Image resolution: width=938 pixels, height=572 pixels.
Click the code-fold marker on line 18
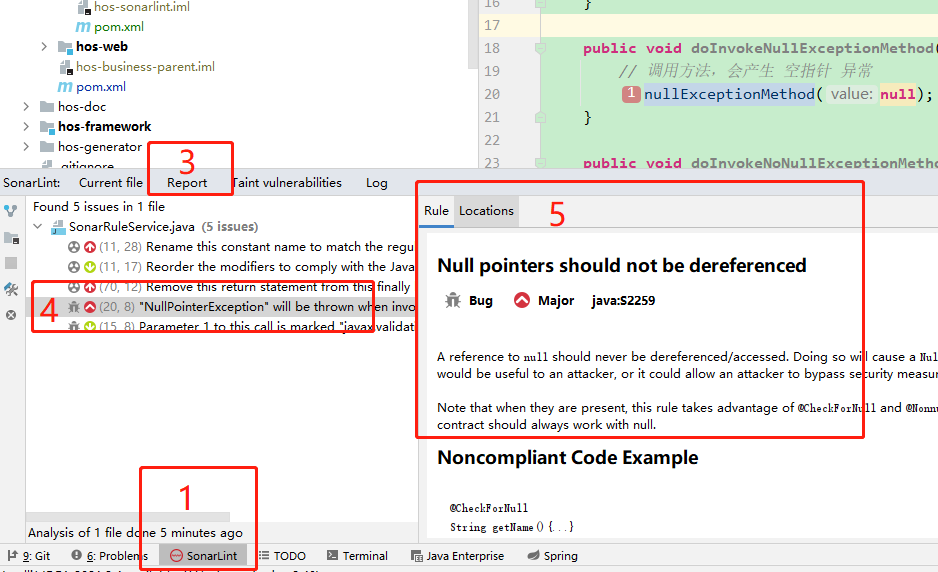(540, 48)
